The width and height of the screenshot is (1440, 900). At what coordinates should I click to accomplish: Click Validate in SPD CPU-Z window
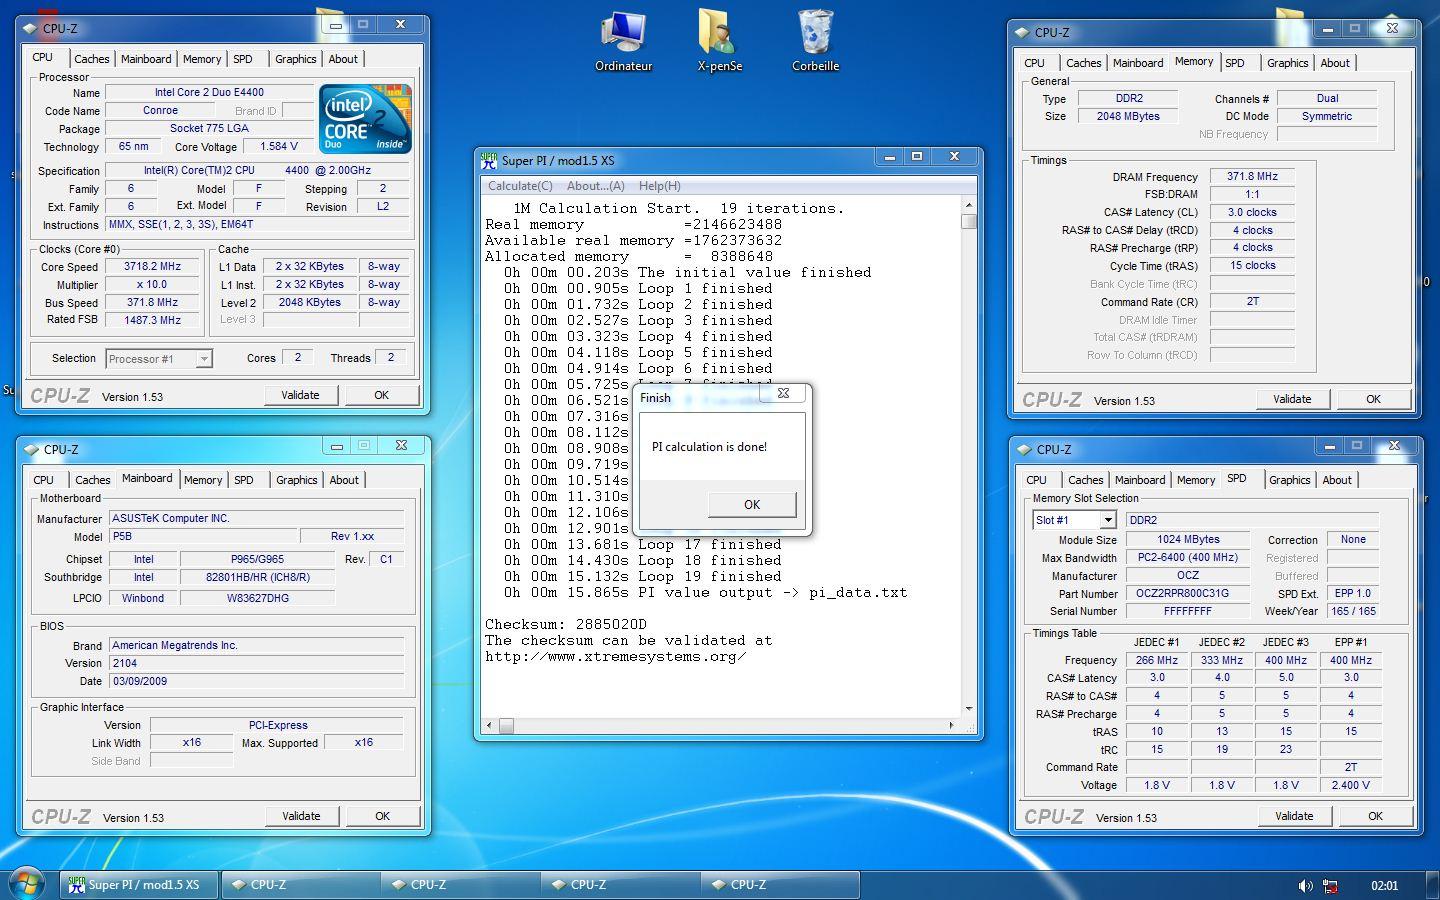(x=1294, y=816)
